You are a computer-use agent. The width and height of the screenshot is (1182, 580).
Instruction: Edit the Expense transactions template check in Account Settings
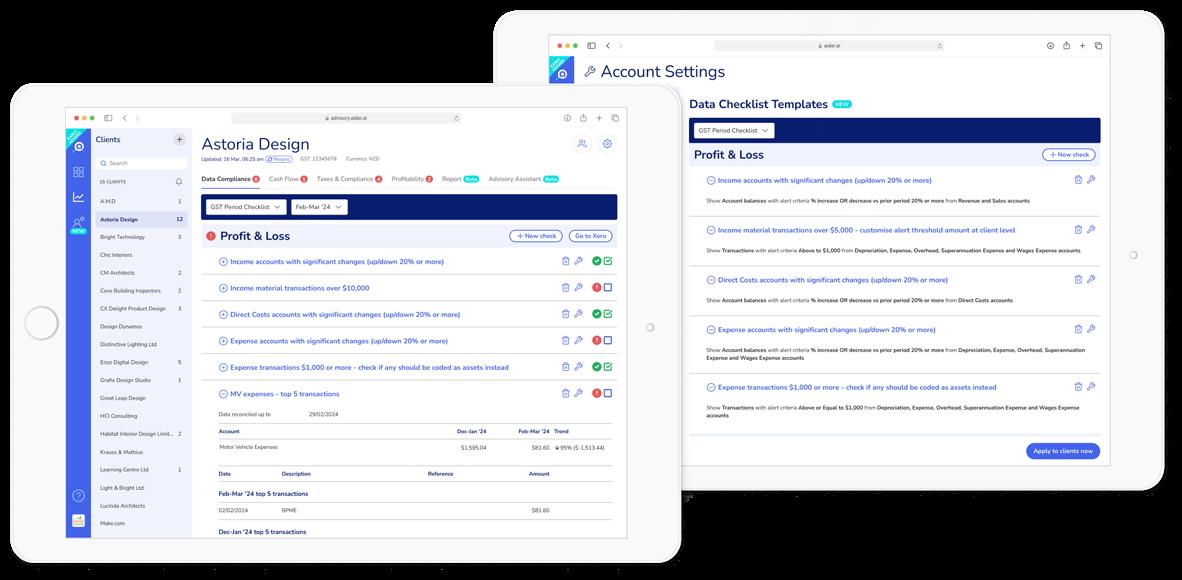tap(1091, 386)
